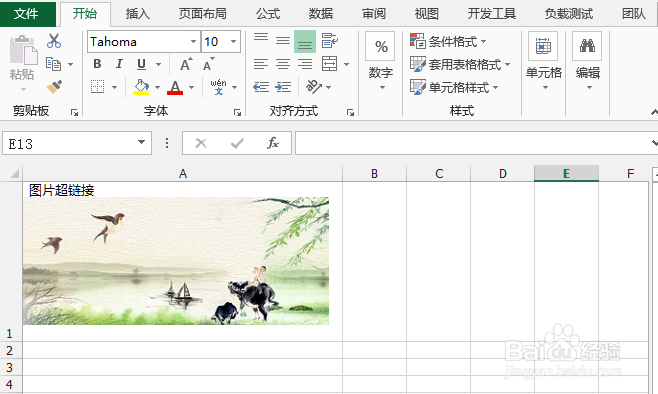658x394 pixels.
Task: Toggle bottom vertical alignment
Action: coord(305,42)
